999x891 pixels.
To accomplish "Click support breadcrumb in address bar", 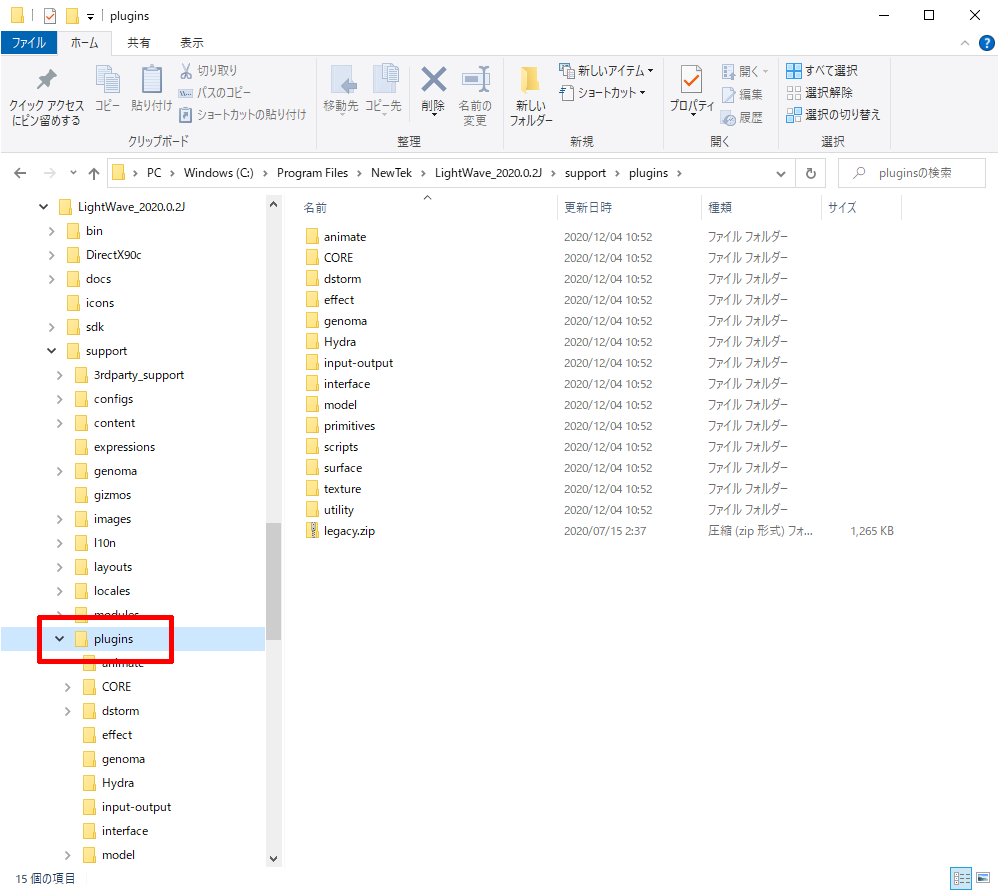I will pyautogui.click(x=585, y=173).
